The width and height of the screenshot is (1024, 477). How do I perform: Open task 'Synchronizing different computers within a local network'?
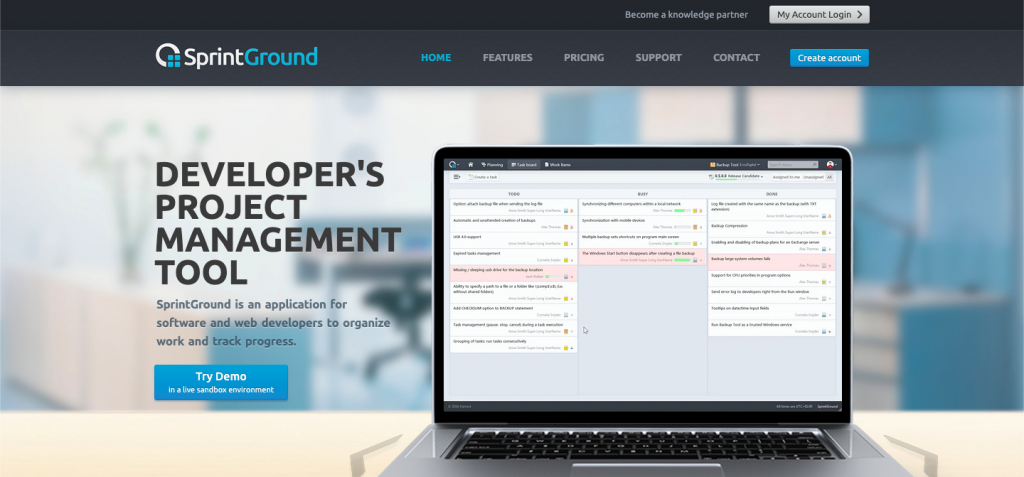click(x=643, y=207)
